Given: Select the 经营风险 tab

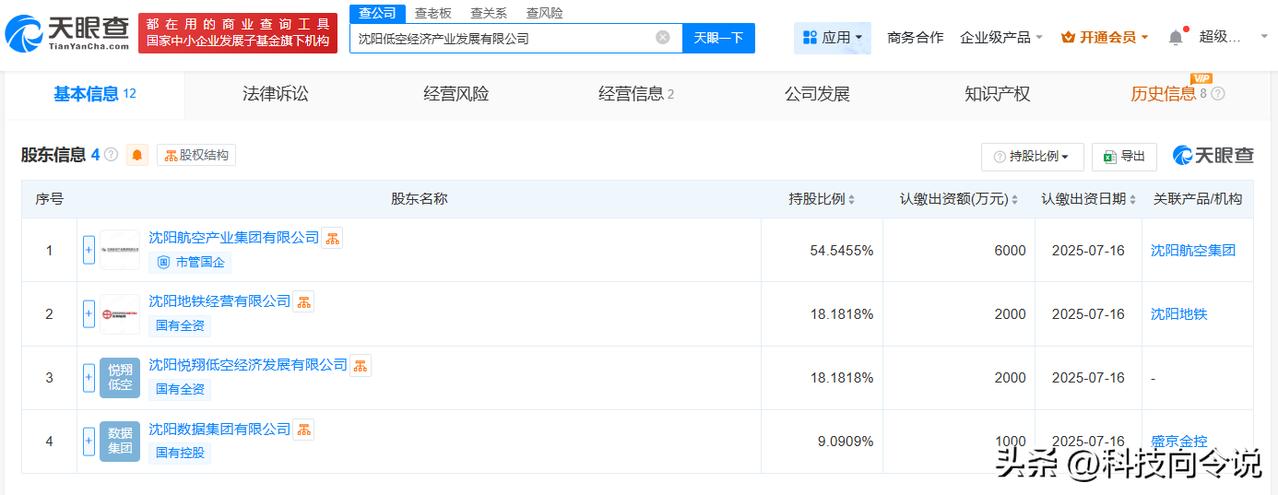Looking at the screenshot, I should (x=456, y=94).
